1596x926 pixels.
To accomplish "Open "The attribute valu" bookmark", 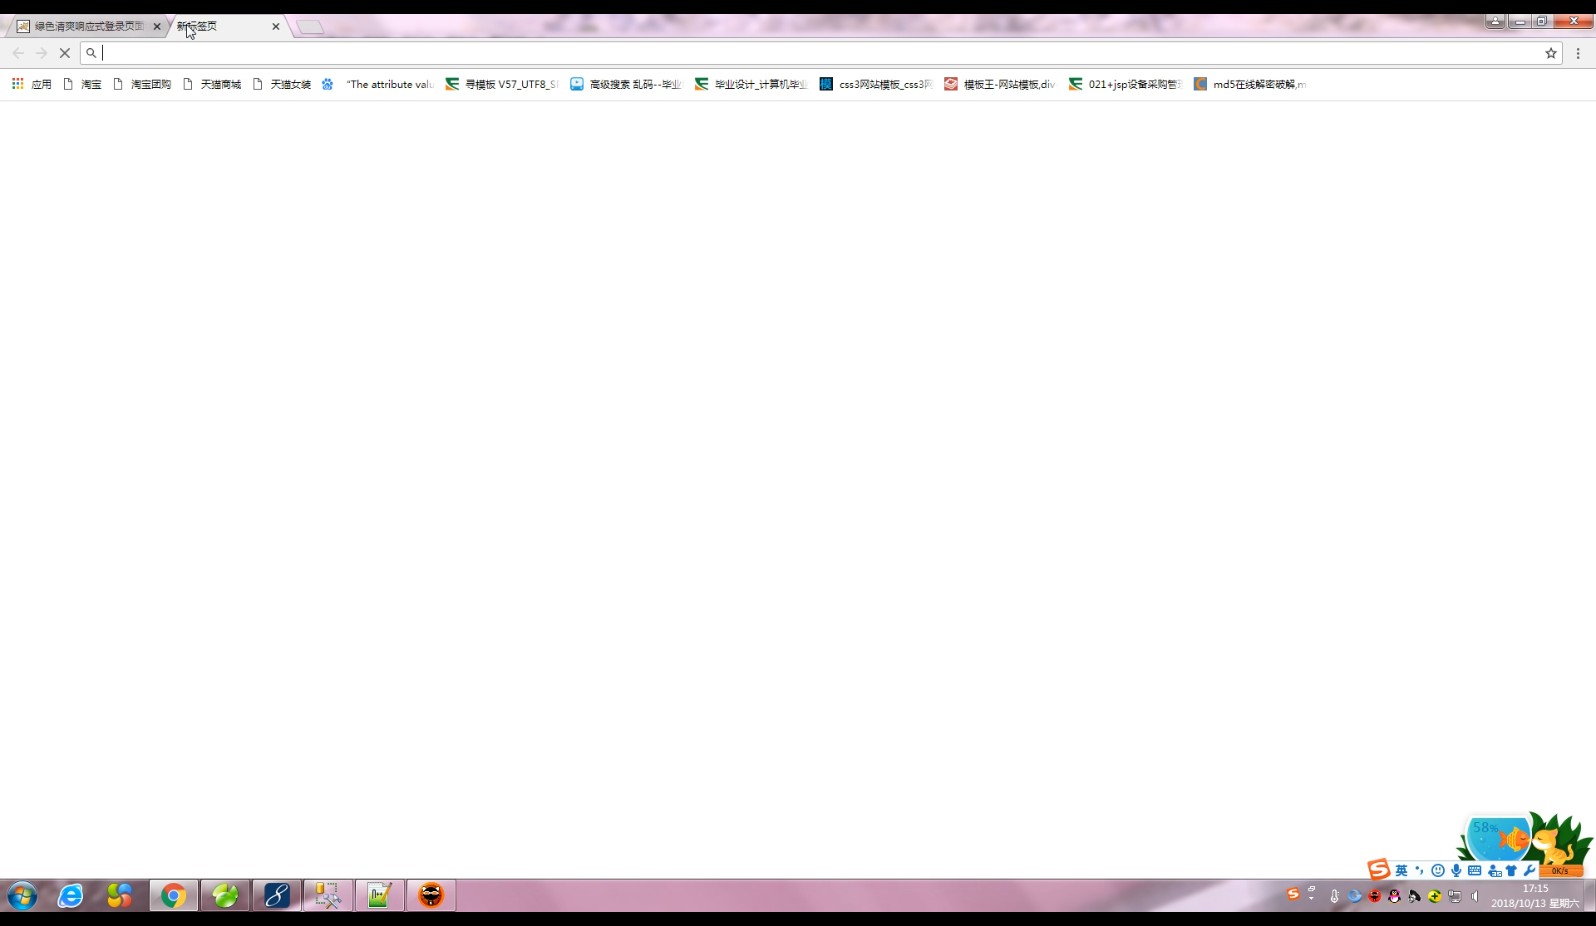I will click(x=378, y=84).
